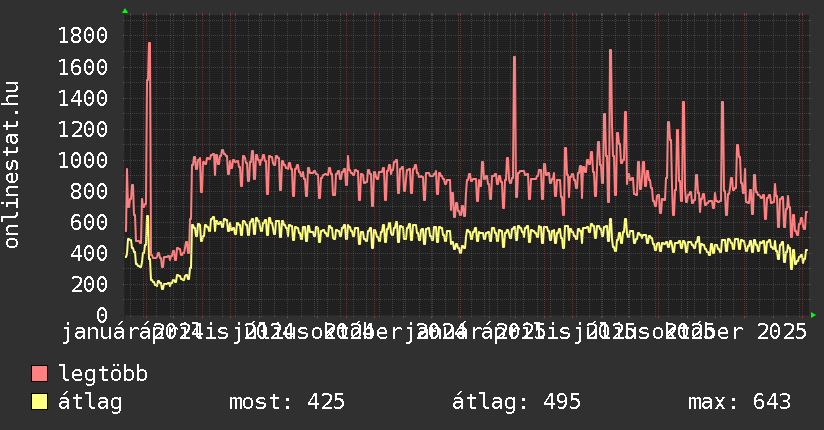824x430 pixels.
Task: Click the 'most: 425' statistic
Action: tap(287, 402)
